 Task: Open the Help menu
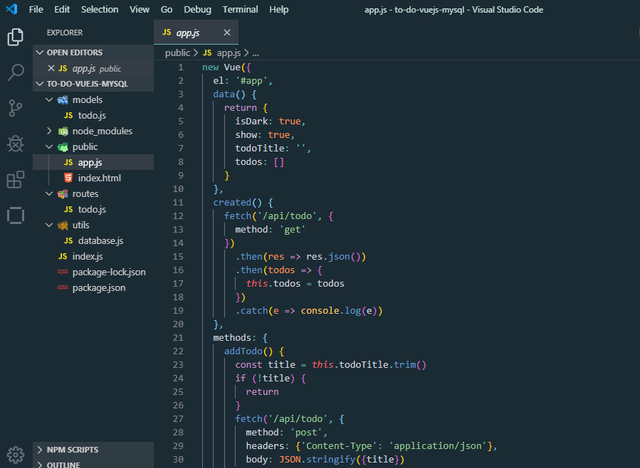279,9
